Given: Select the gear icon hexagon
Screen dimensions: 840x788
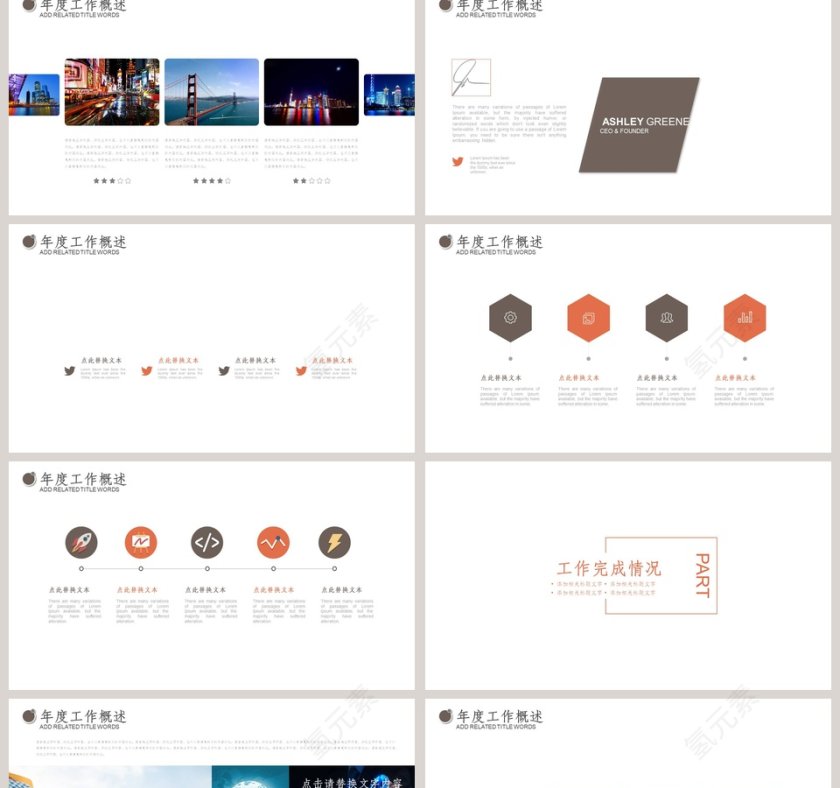Looking at the screenshot, I should tap(510, 318).
